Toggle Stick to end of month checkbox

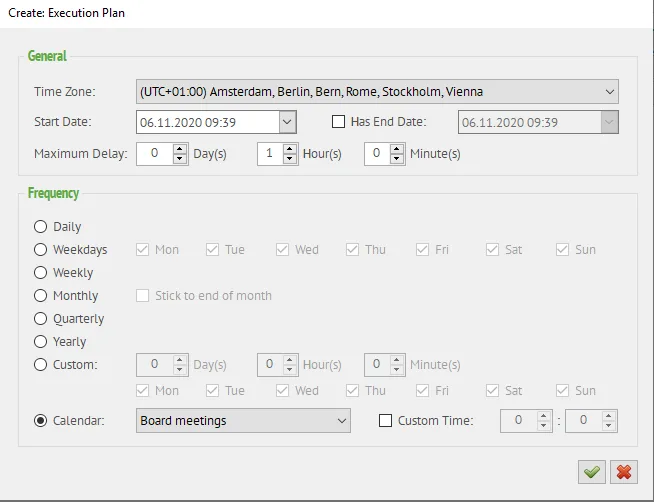click(143, 295)
